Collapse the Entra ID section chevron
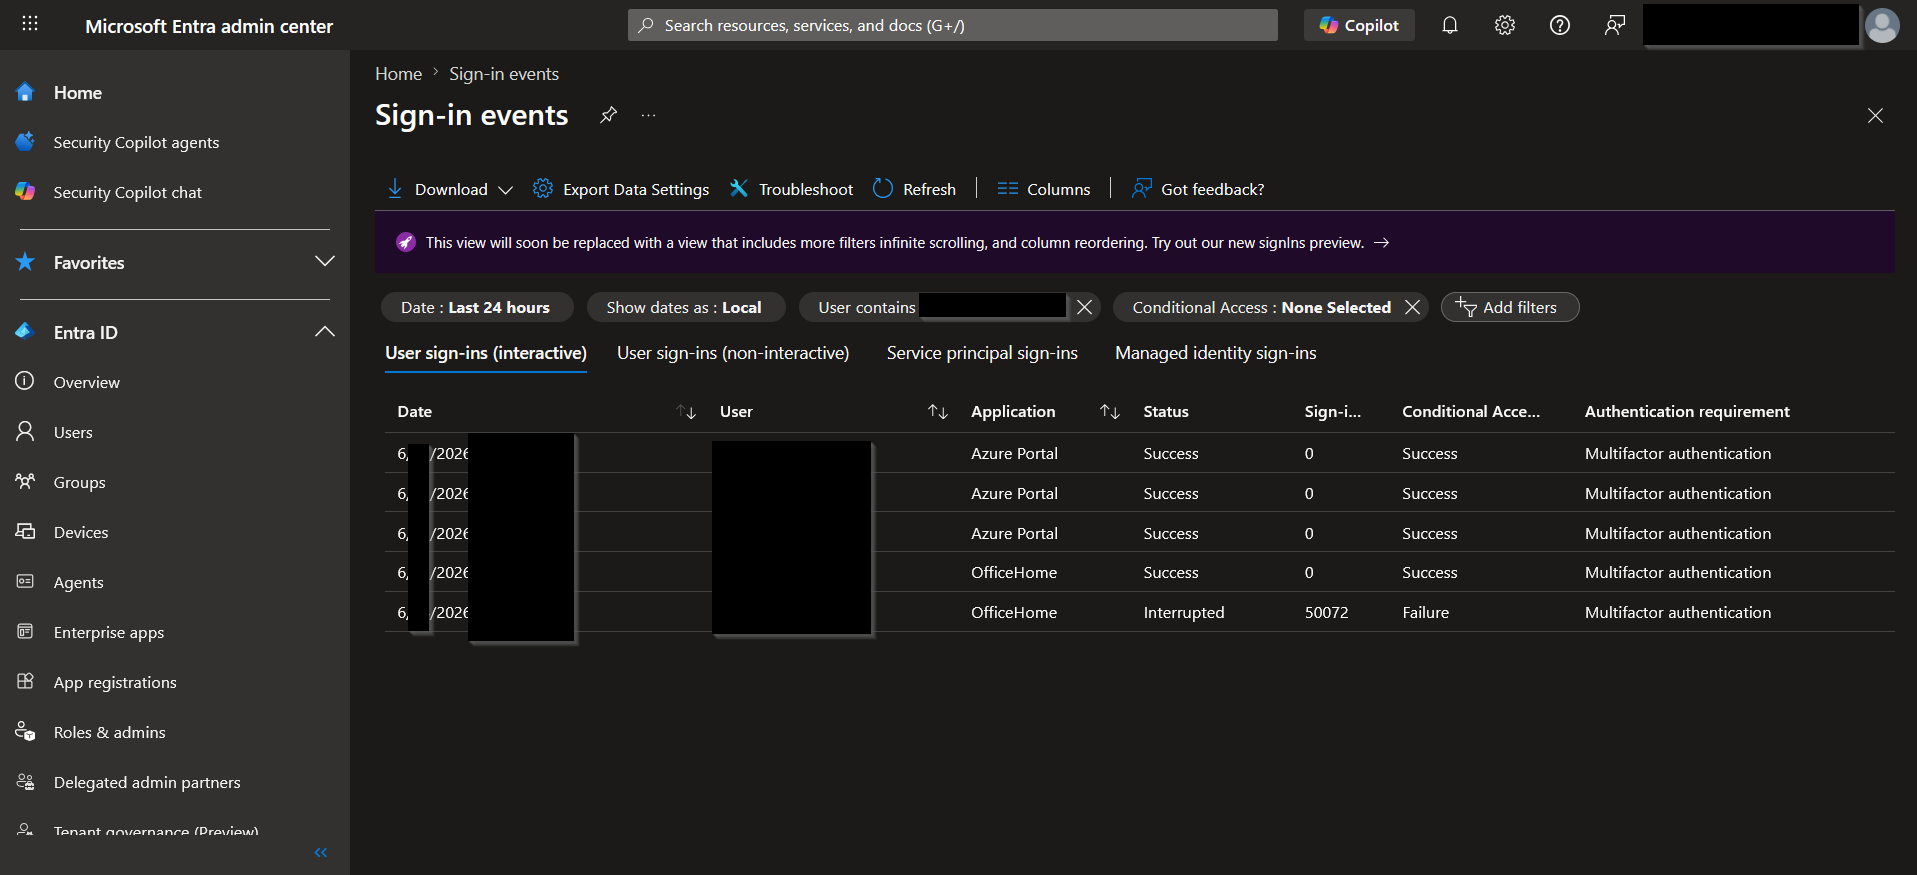This screenshot has width=1917, height=875. [325, 332]
